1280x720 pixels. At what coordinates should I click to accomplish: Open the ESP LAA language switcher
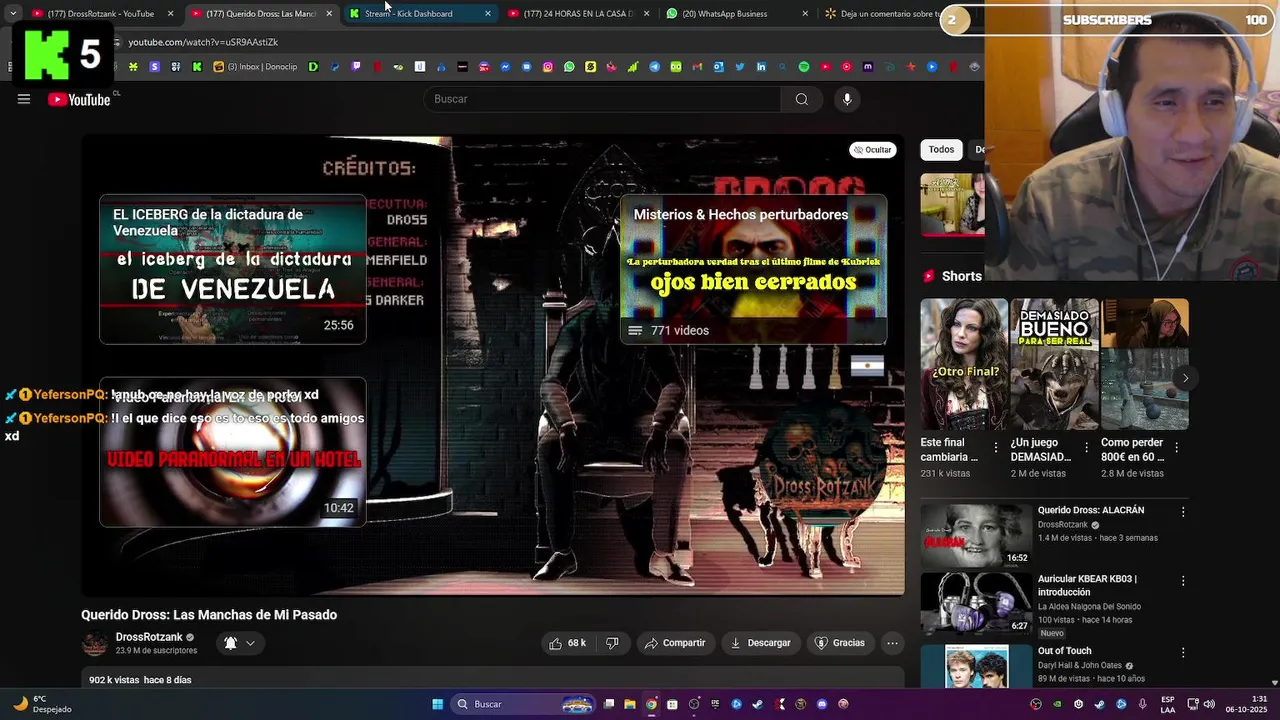pos(1167,704)
